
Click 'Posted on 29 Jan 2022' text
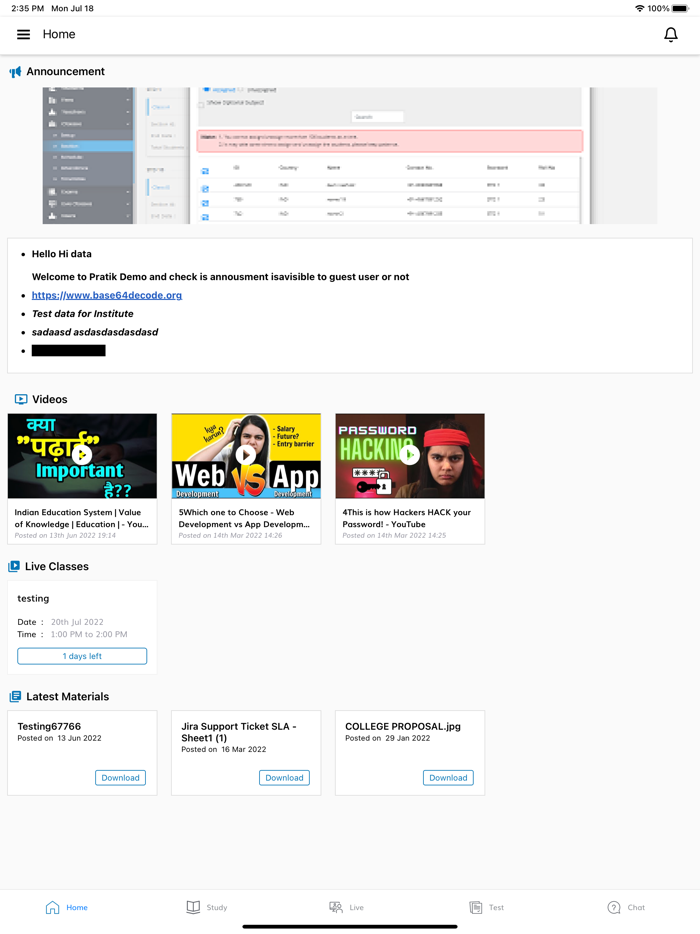pyautogui.click(x=387, y=738)
